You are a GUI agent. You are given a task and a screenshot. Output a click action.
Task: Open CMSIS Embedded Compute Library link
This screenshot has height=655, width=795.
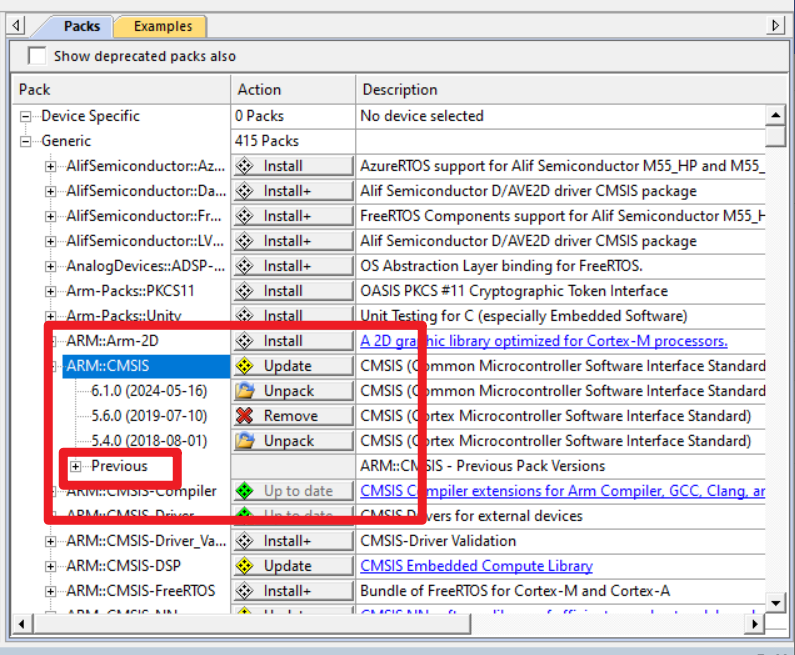point(476,566)
